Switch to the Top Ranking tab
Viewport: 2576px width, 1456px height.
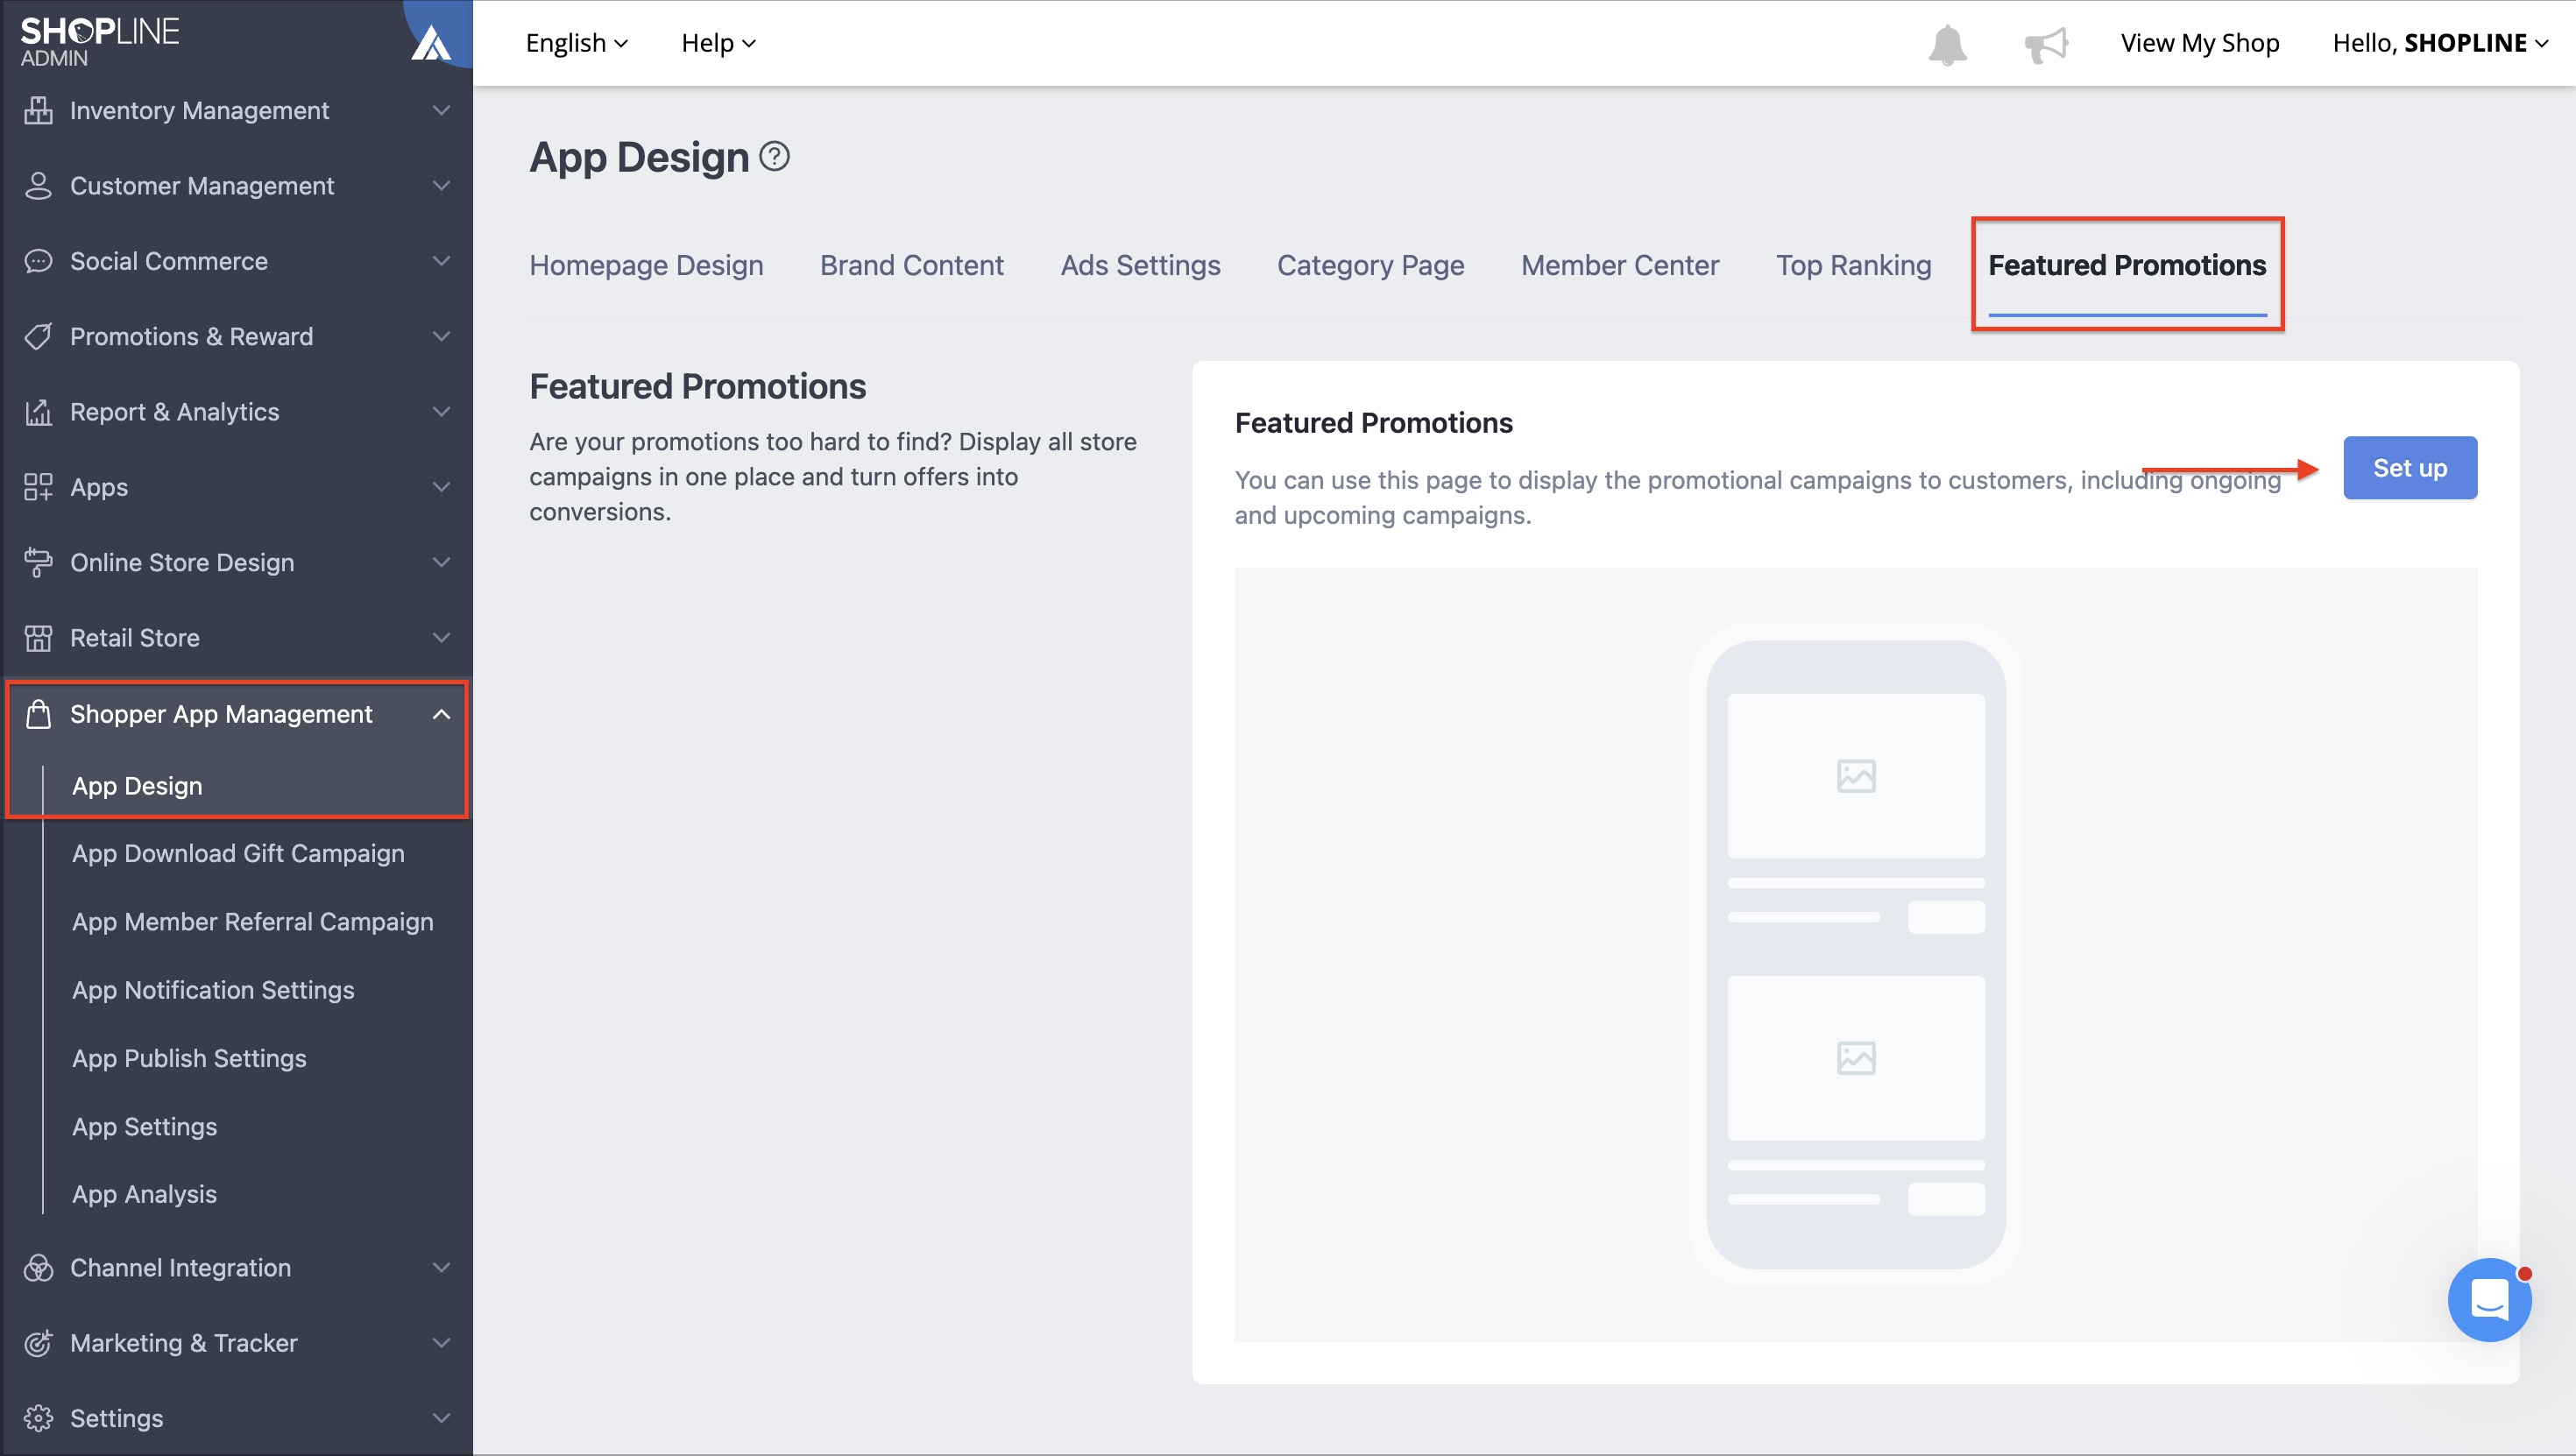(1853, 265)
